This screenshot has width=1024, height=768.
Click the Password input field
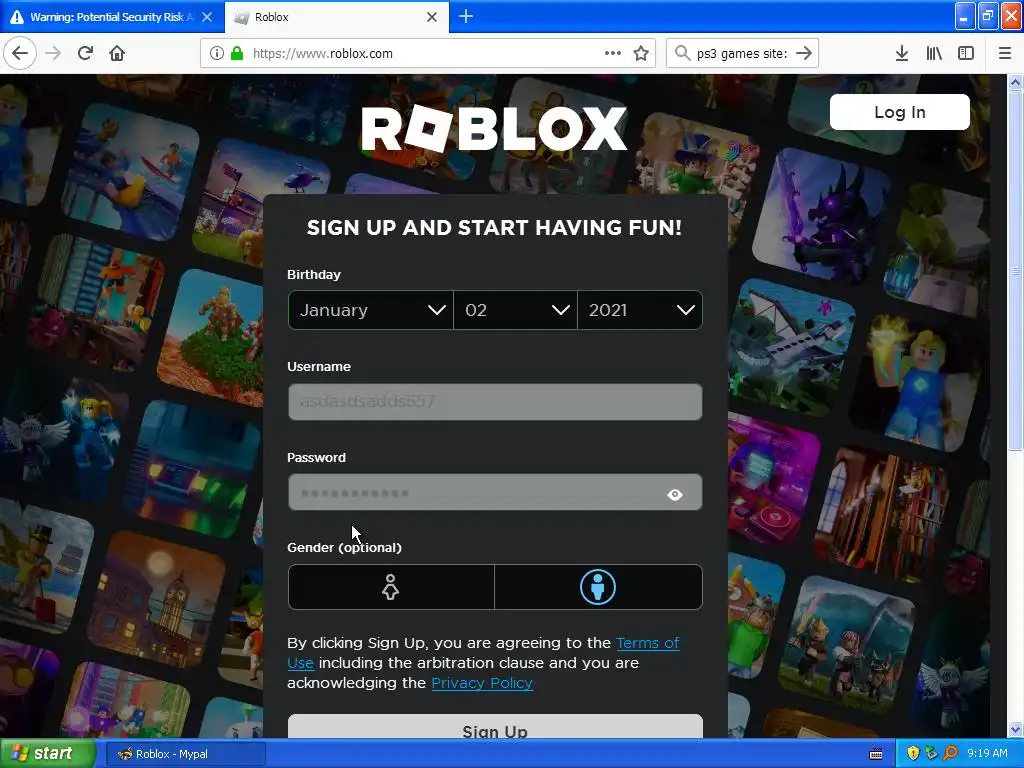(495, 492)
